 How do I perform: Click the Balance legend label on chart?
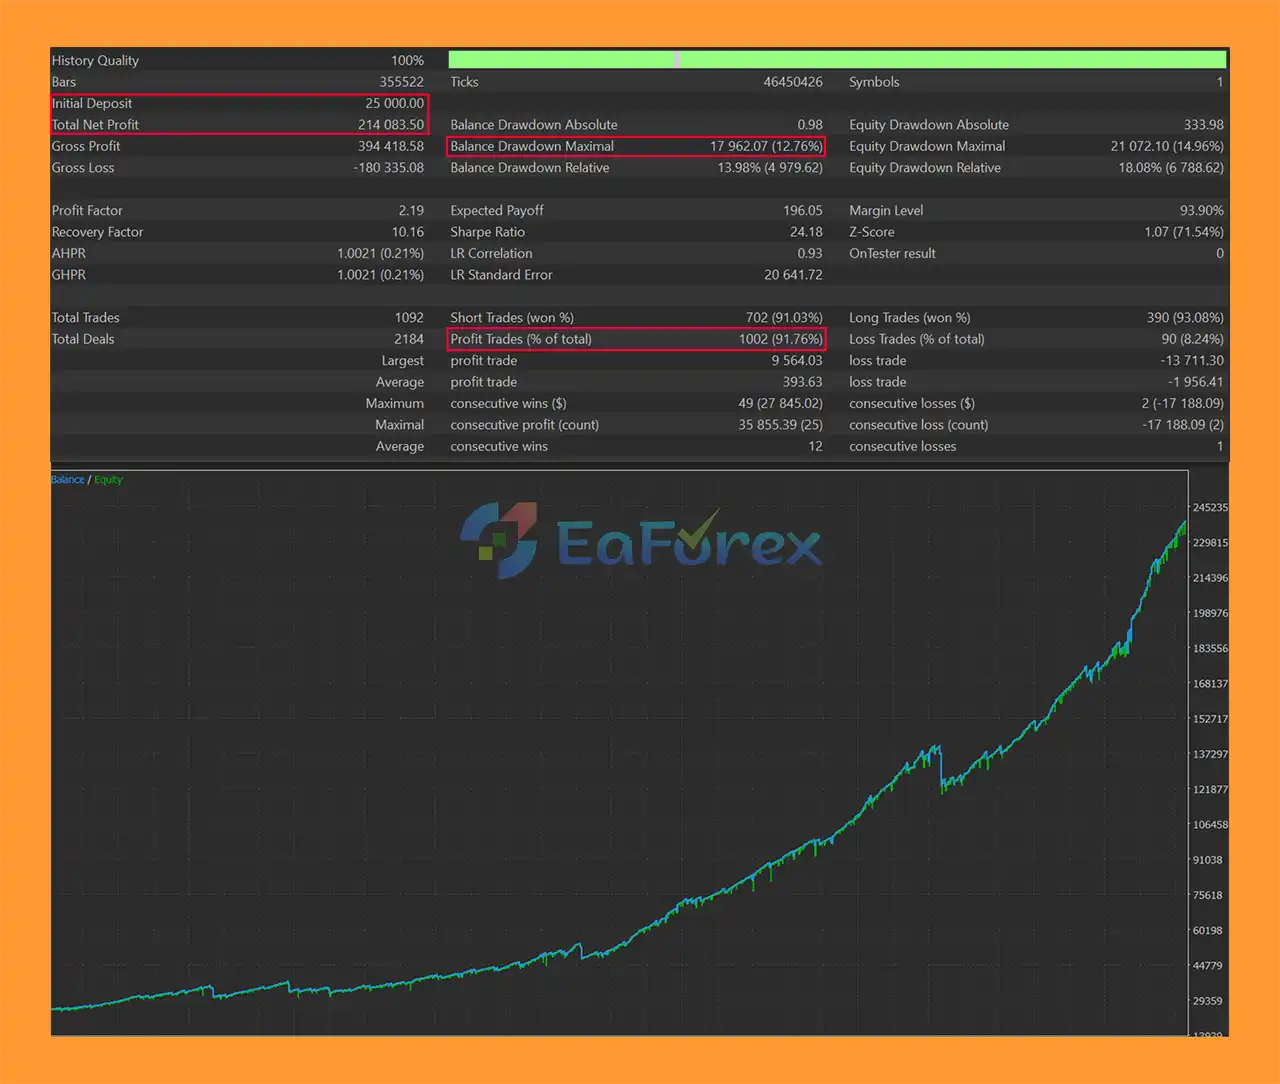[68, 480]
